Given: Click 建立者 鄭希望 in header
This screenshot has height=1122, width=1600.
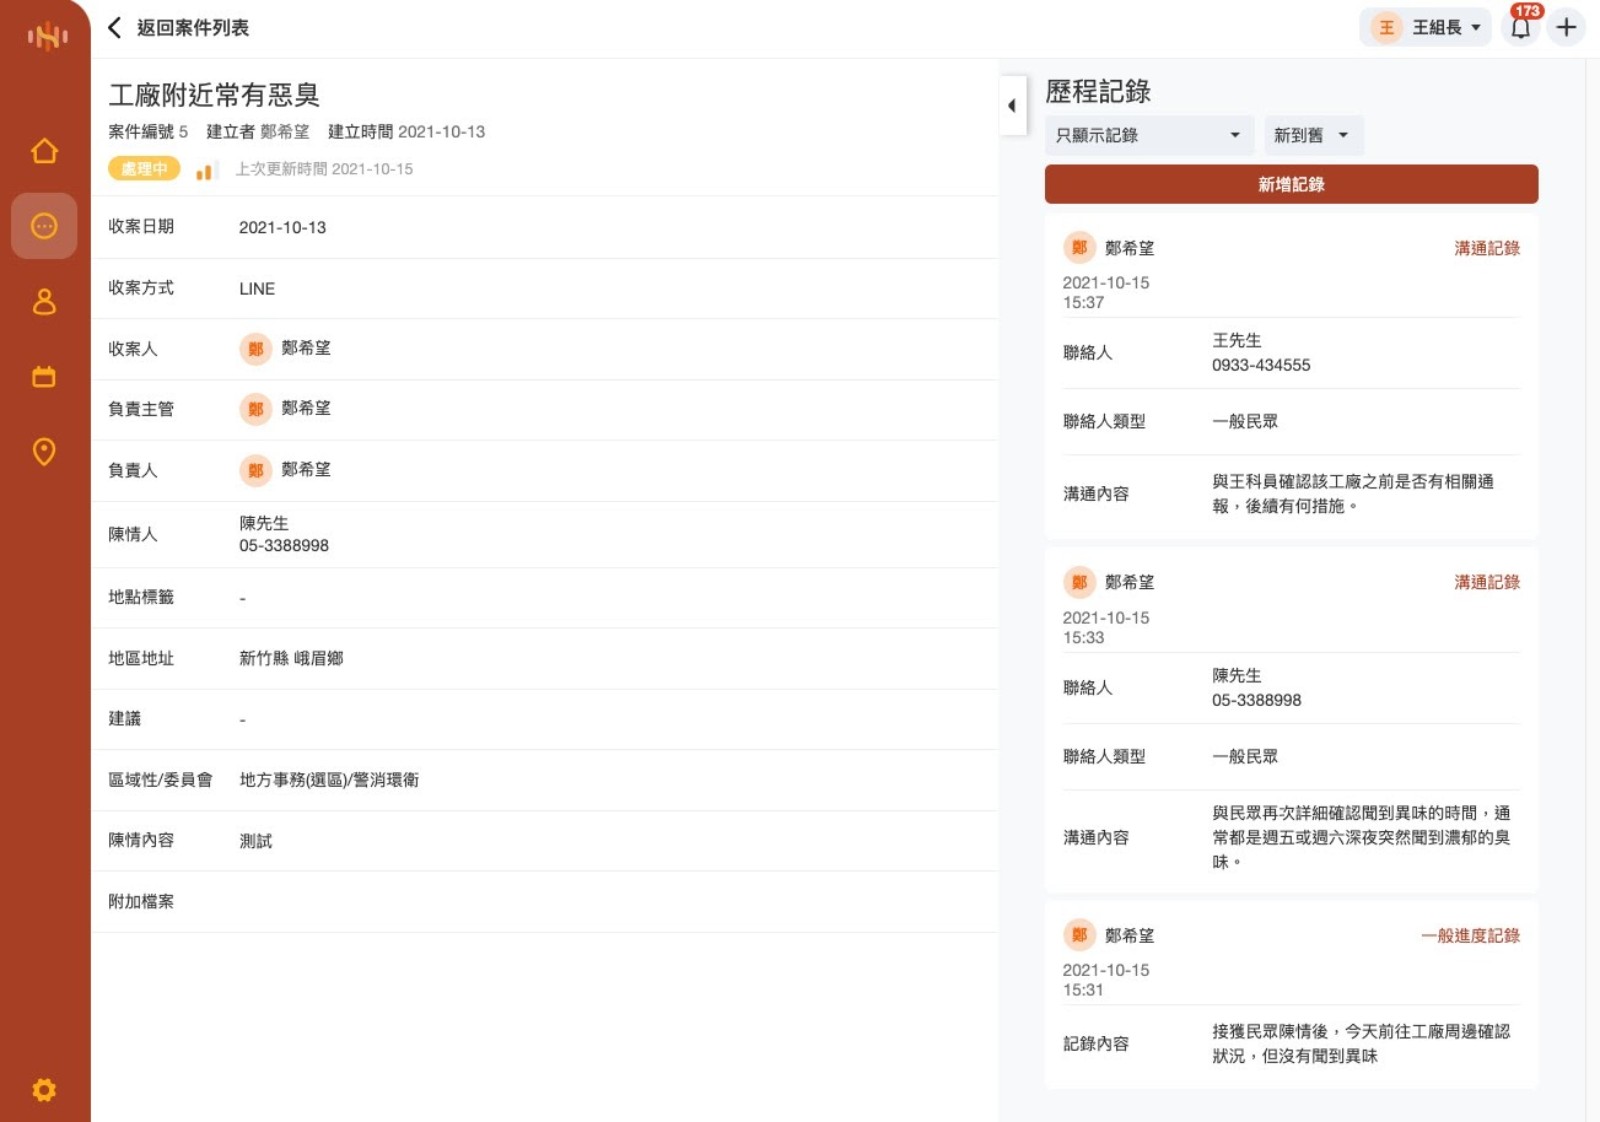Looking at the screenshot, I should 258,132.
